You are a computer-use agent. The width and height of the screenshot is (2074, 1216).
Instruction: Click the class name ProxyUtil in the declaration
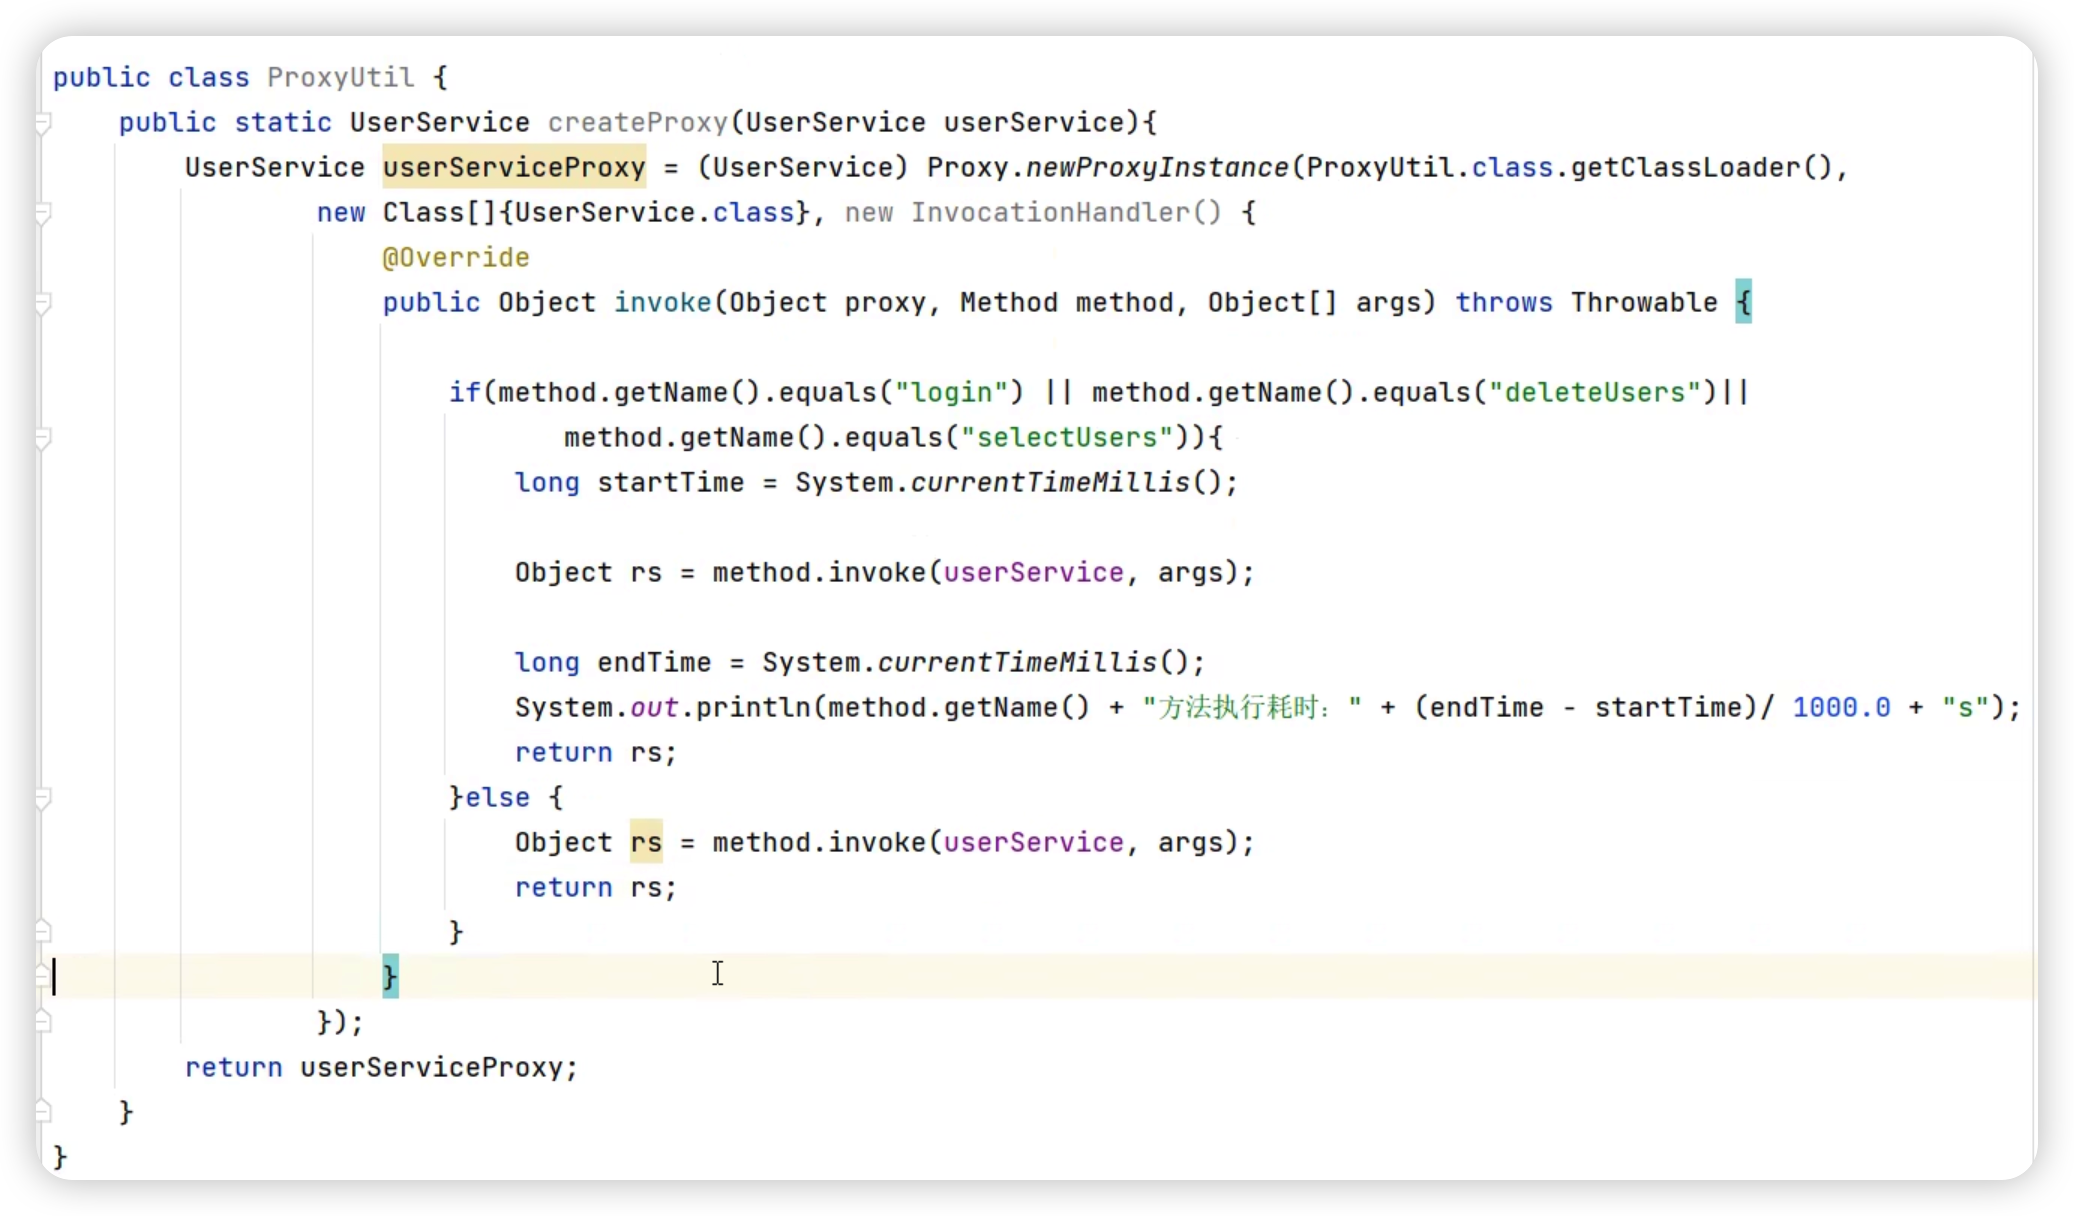pos(340,77)
